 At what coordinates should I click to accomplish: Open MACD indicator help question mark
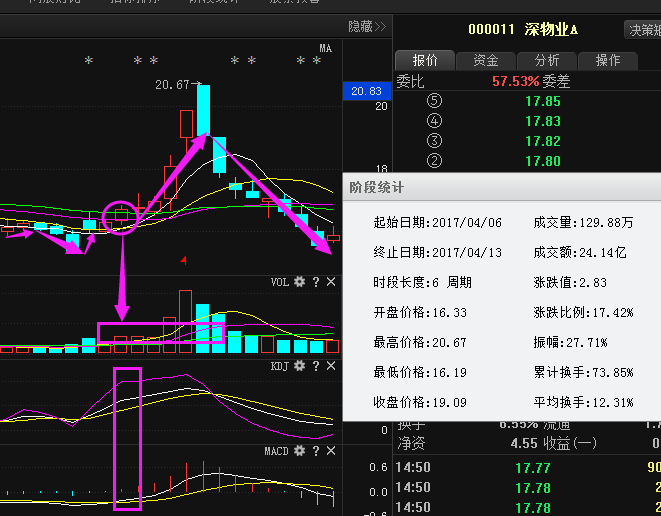point(316,452)
